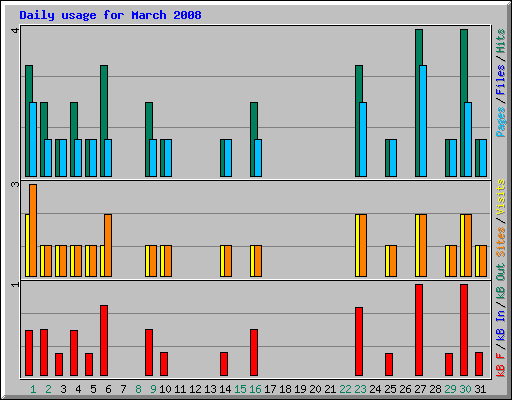Click day label 9 on the x-axis
512x400 pixels.
153,389
